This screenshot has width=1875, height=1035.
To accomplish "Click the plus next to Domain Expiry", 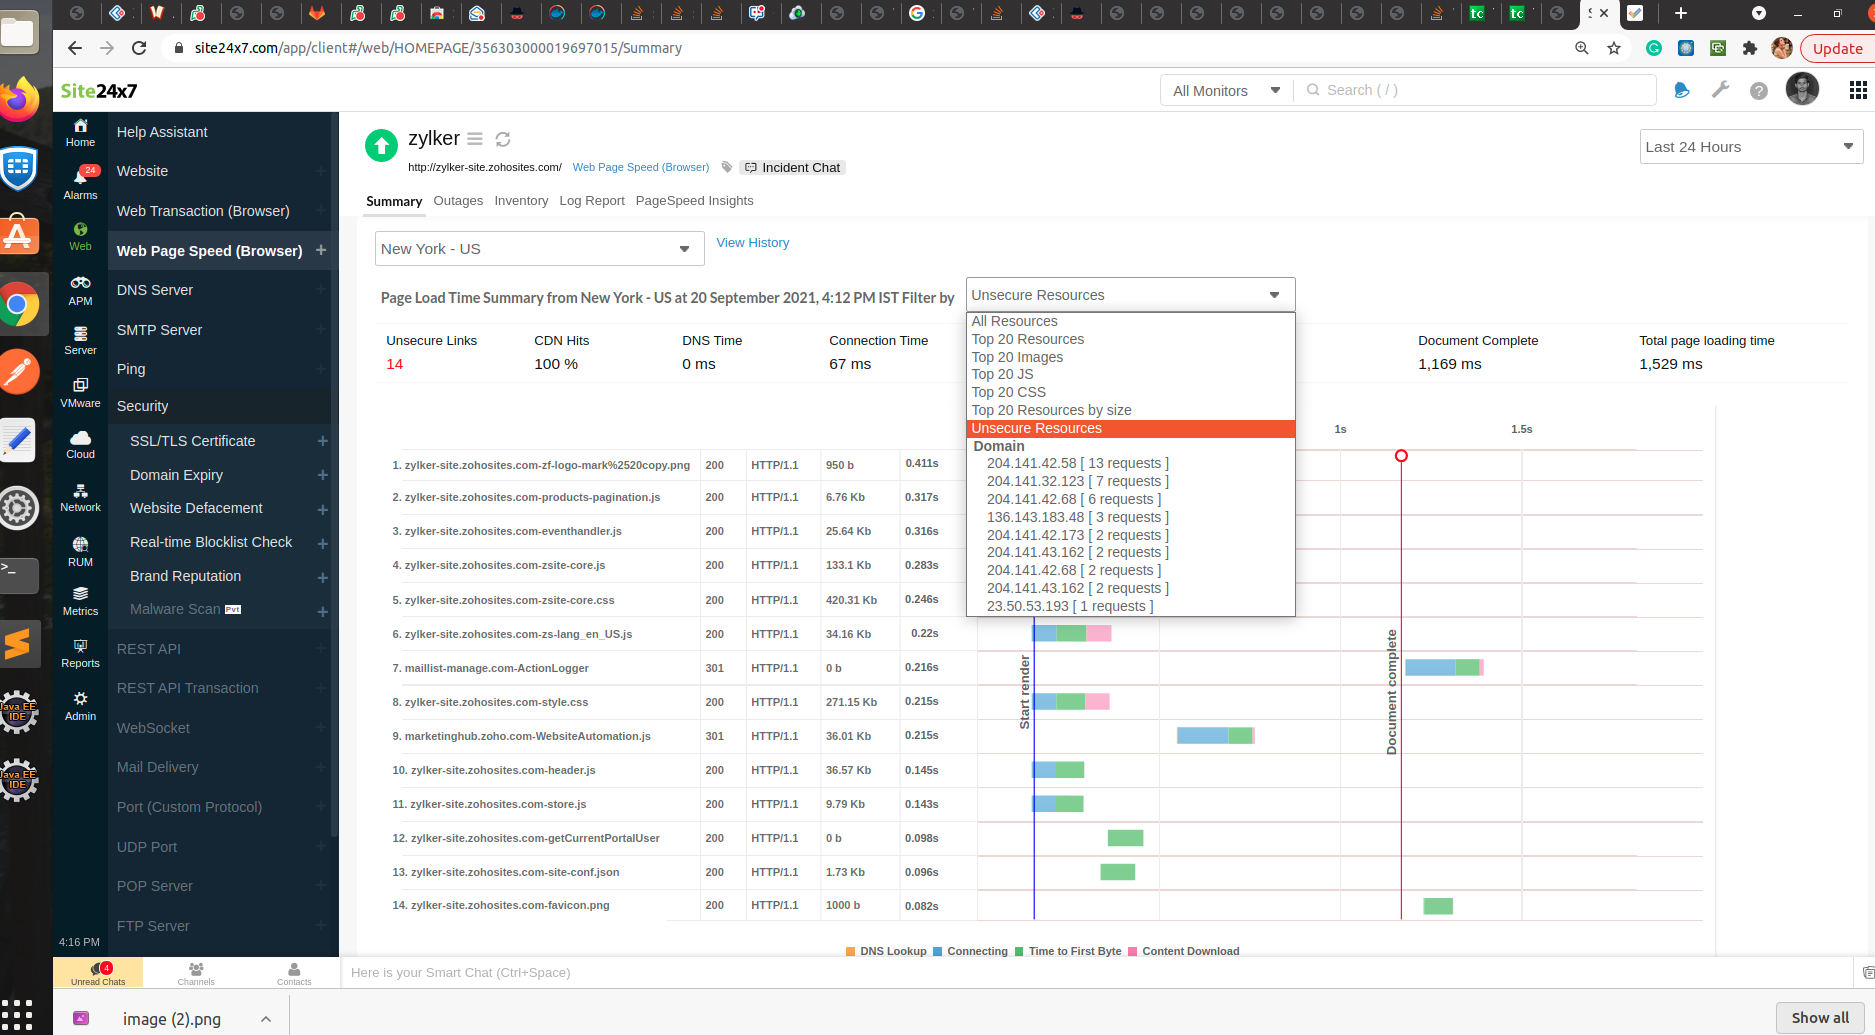I will pos(322,475).
